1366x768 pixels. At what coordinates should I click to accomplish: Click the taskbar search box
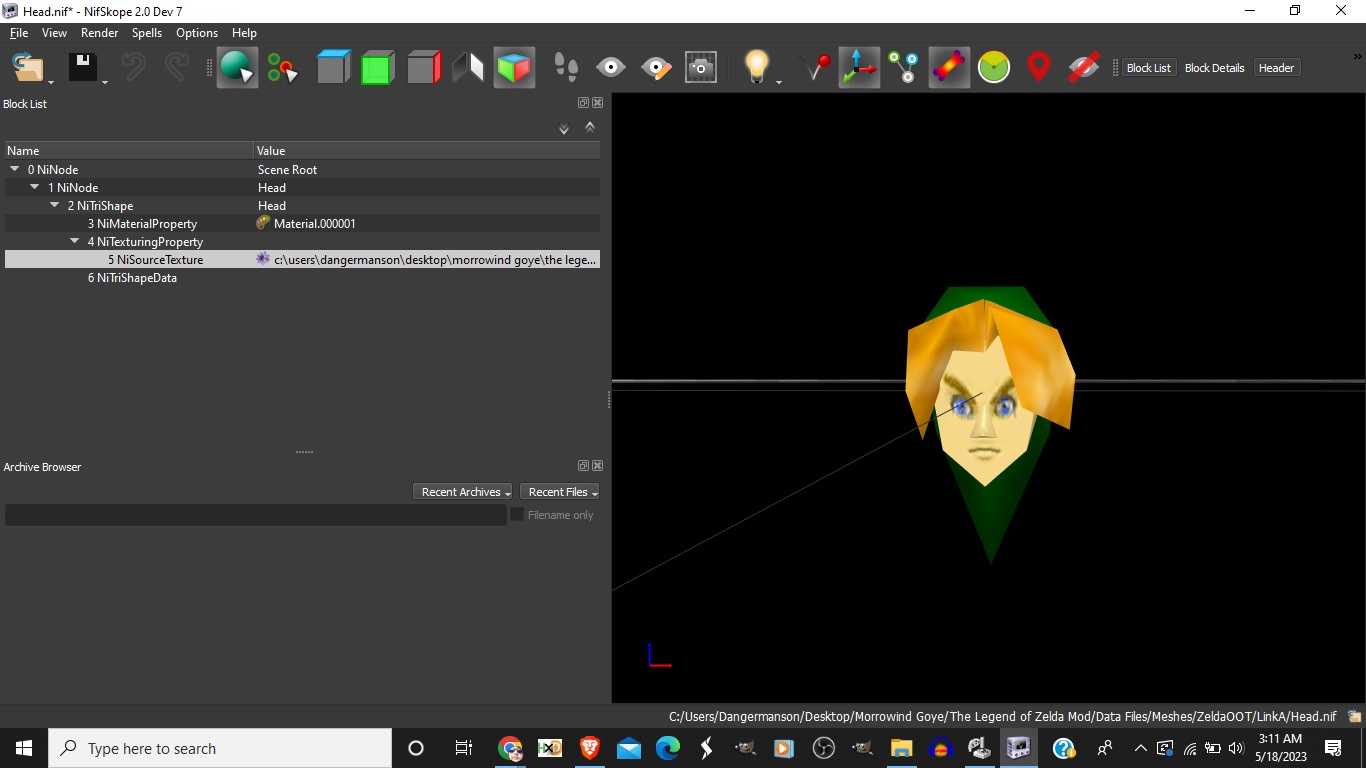tap(220, 748)
